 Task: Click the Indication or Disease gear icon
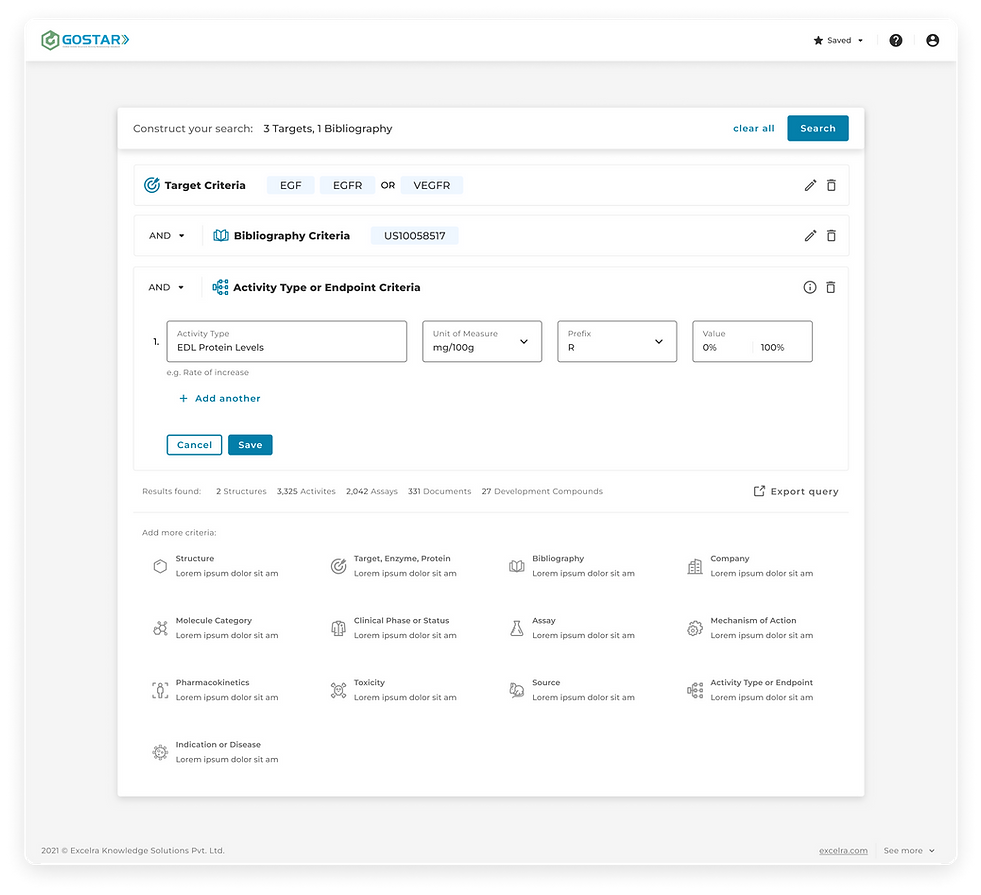(x=160, y=751)
